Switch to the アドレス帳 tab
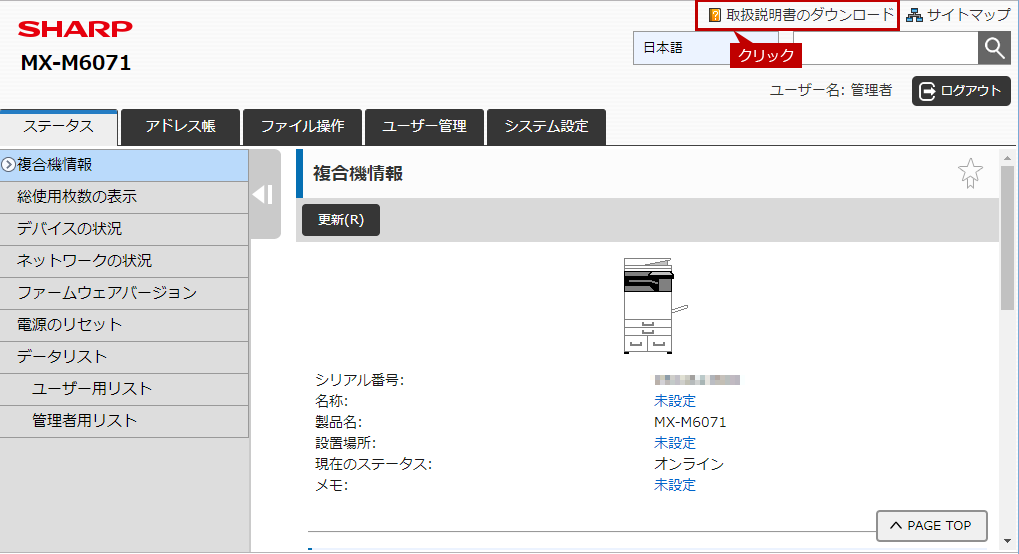This screenshot has width=1019, height=554. click(x=181, y=127)
